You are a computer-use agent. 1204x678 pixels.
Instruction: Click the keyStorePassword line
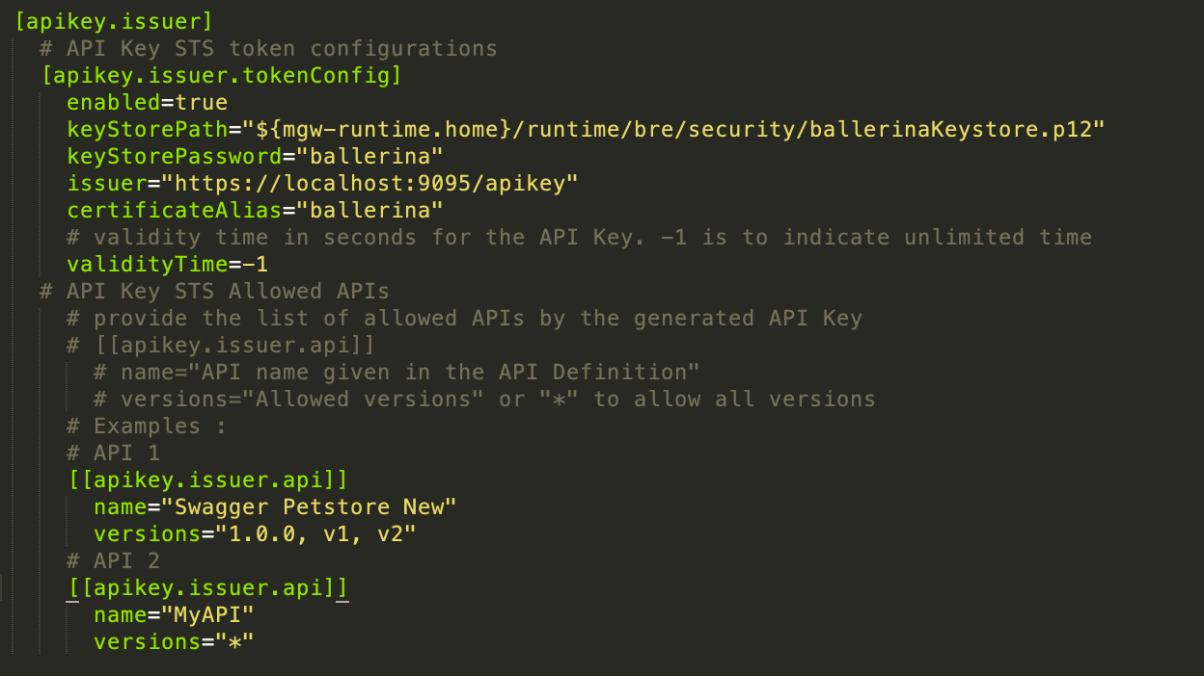[254, 156]
